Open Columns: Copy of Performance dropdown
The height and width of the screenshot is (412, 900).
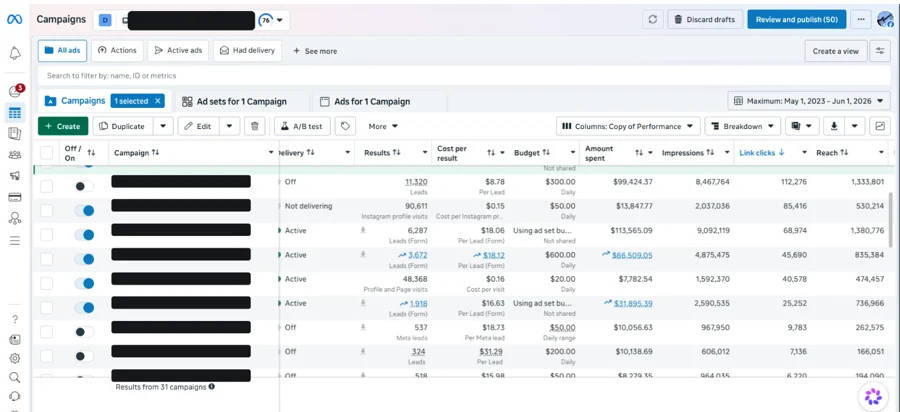click(628, 126)
